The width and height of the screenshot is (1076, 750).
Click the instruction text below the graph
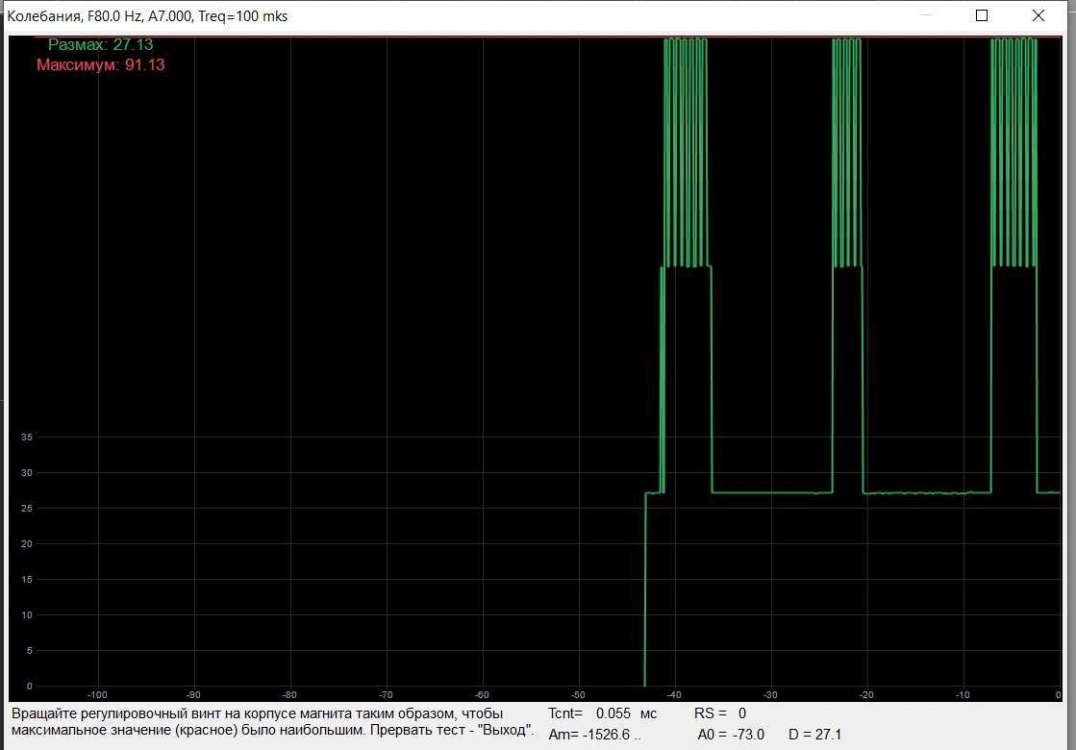(272, 722)
